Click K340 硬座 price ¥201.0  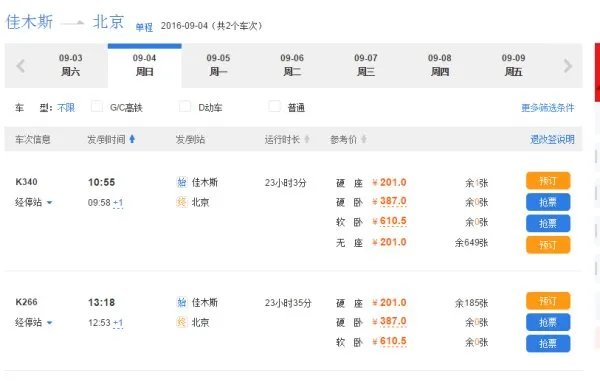[389, 182]
